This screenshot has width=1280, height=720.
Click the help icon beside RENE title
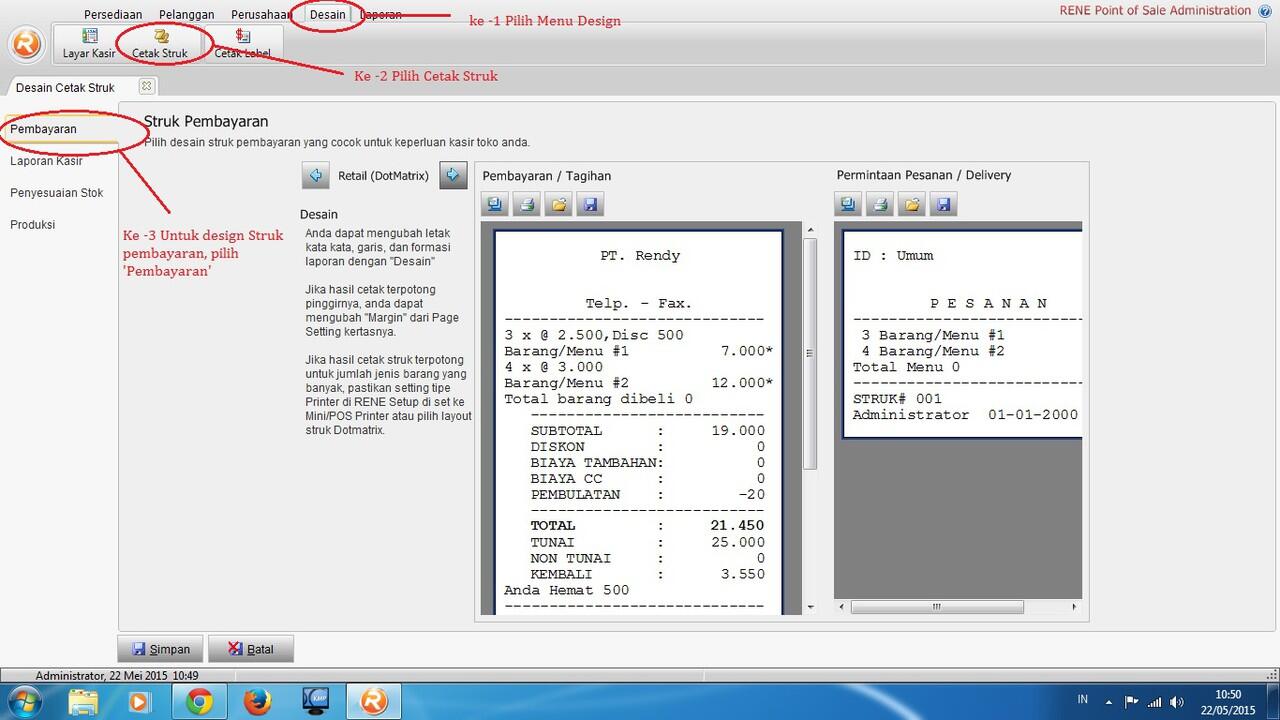[x=1265, y=11]
